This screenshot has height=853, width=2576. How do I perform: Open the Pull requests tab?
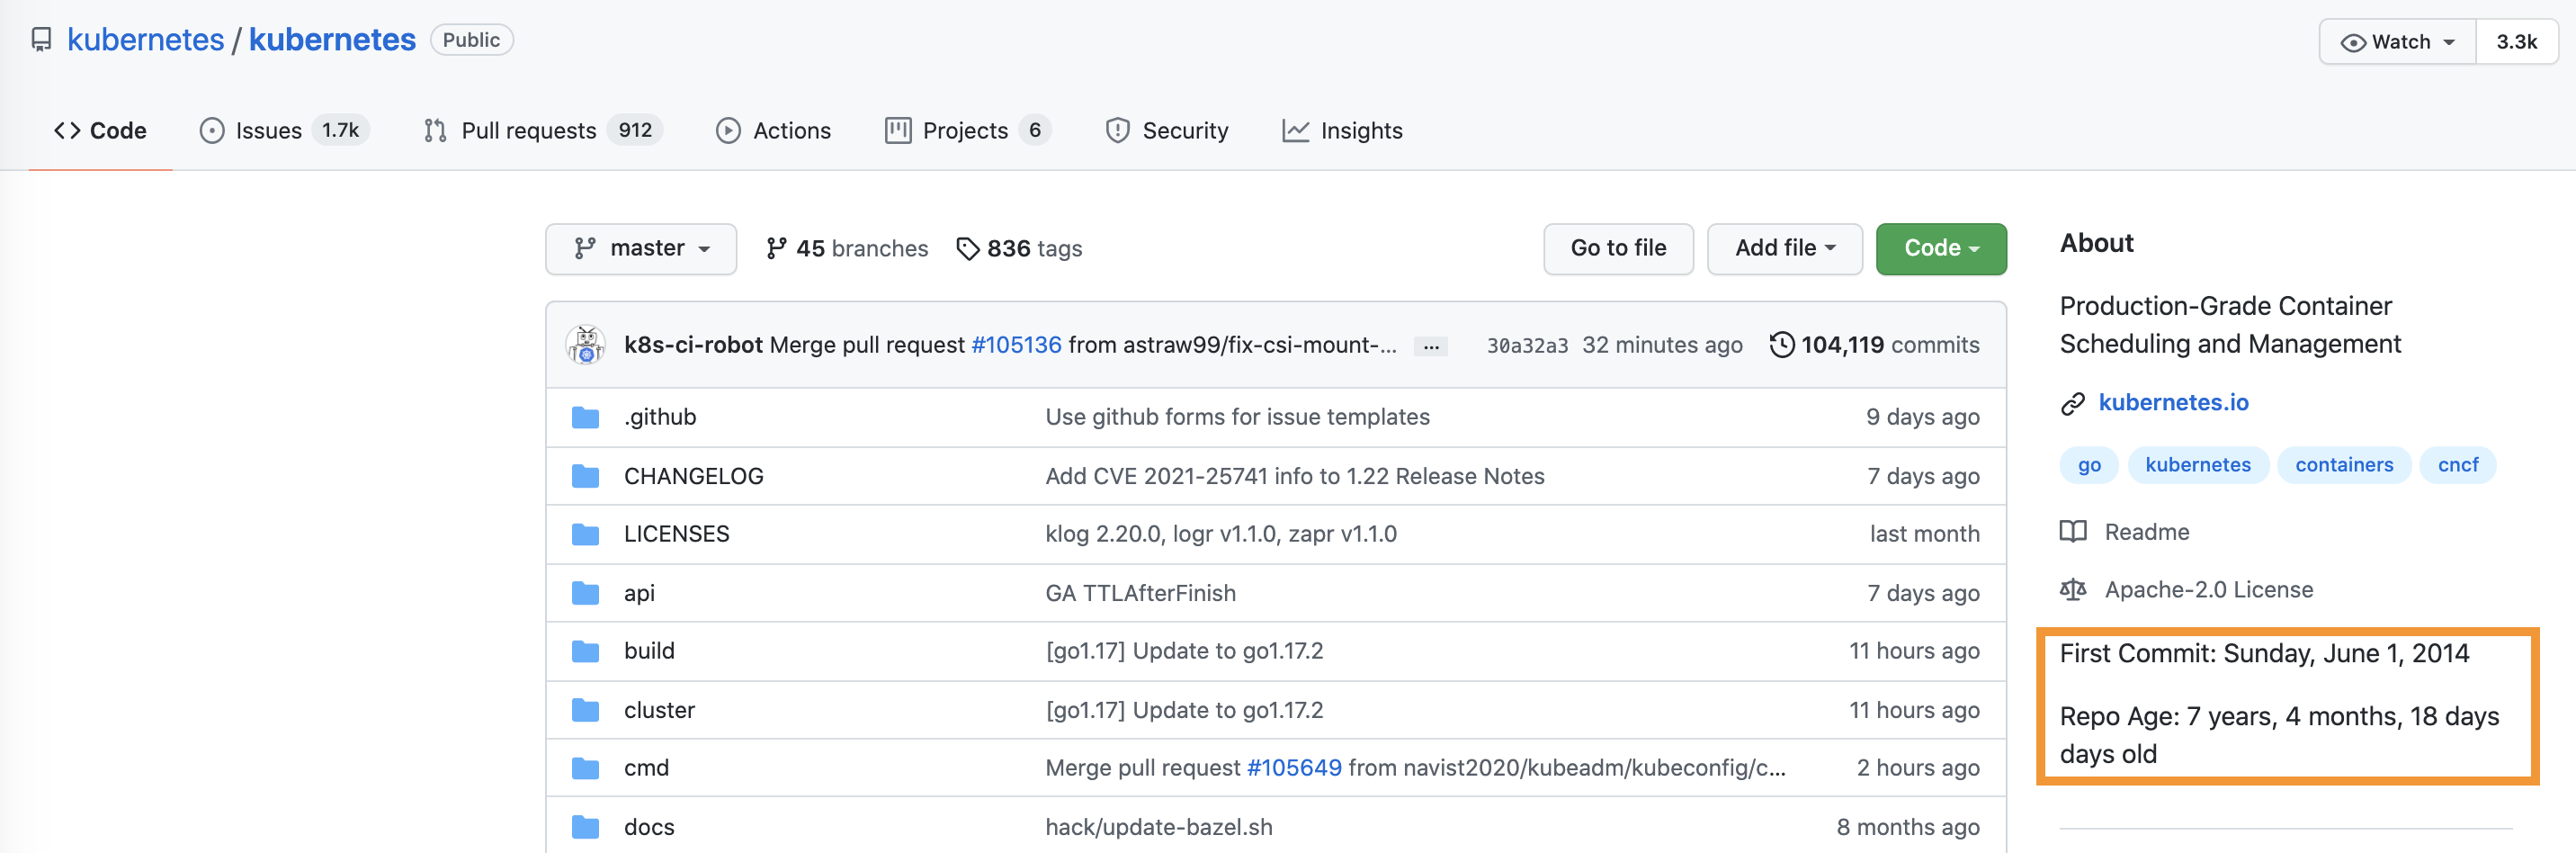pyautogui.click(x=542, y=131)
